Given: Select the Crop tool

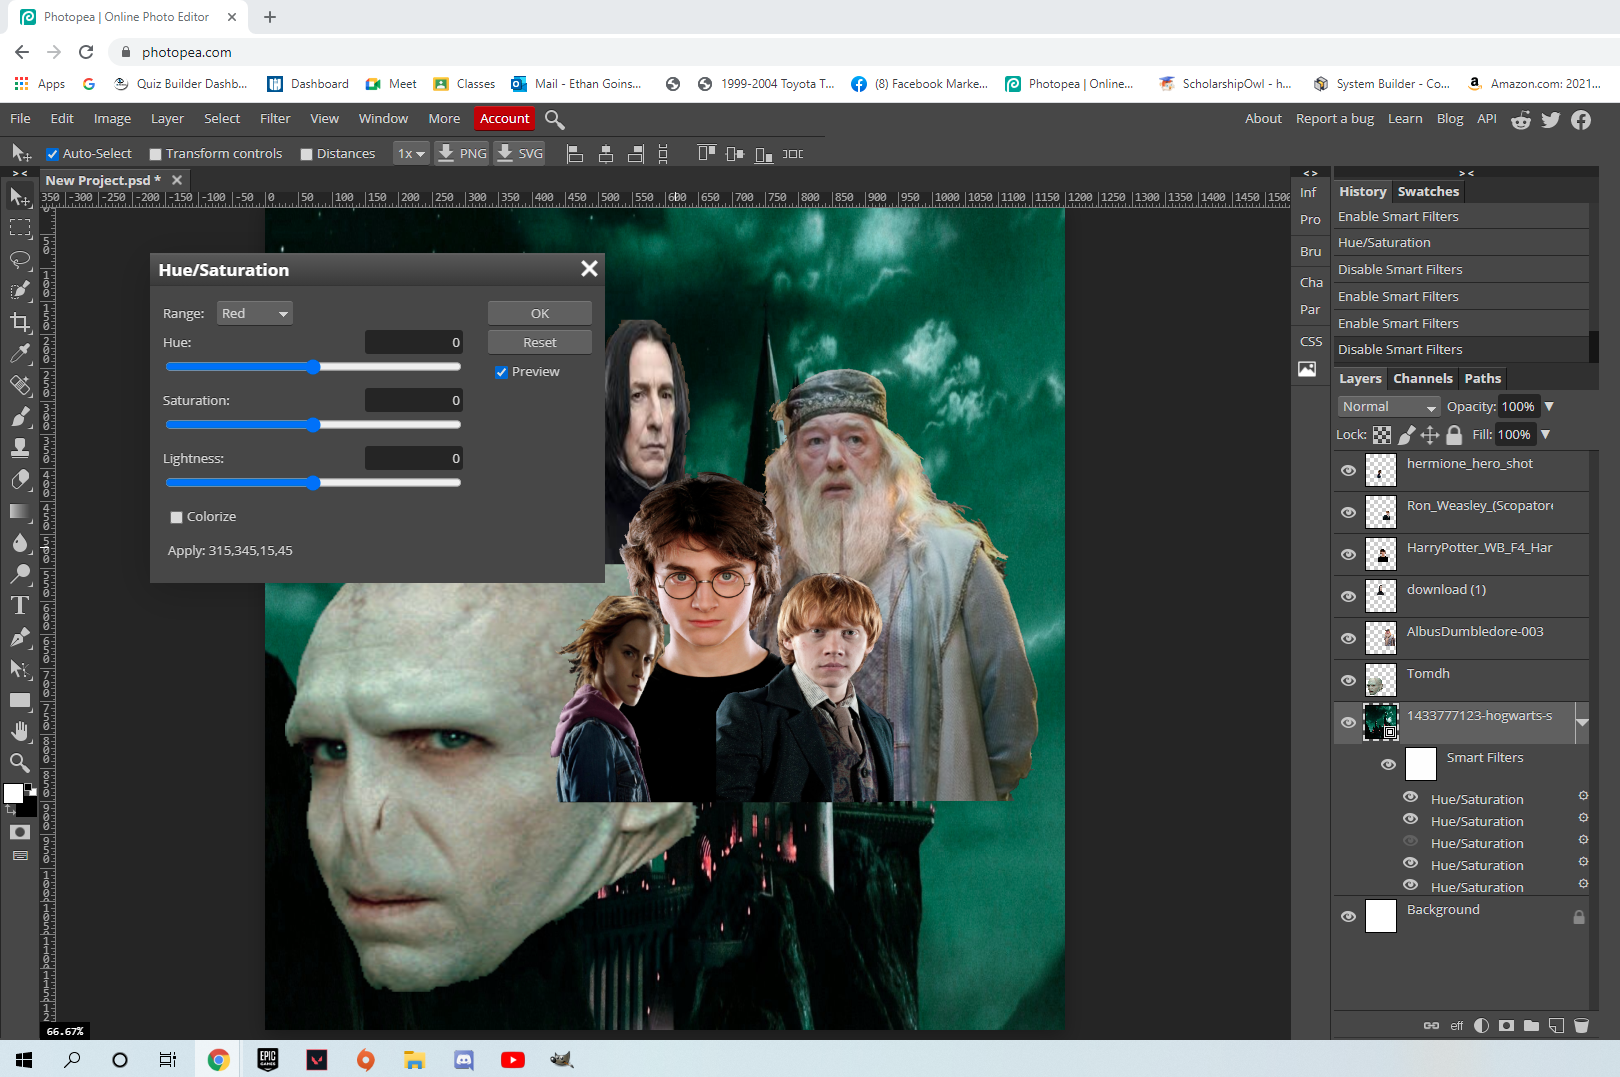Looking at the screenshot, I should click(x=20, y=322).
